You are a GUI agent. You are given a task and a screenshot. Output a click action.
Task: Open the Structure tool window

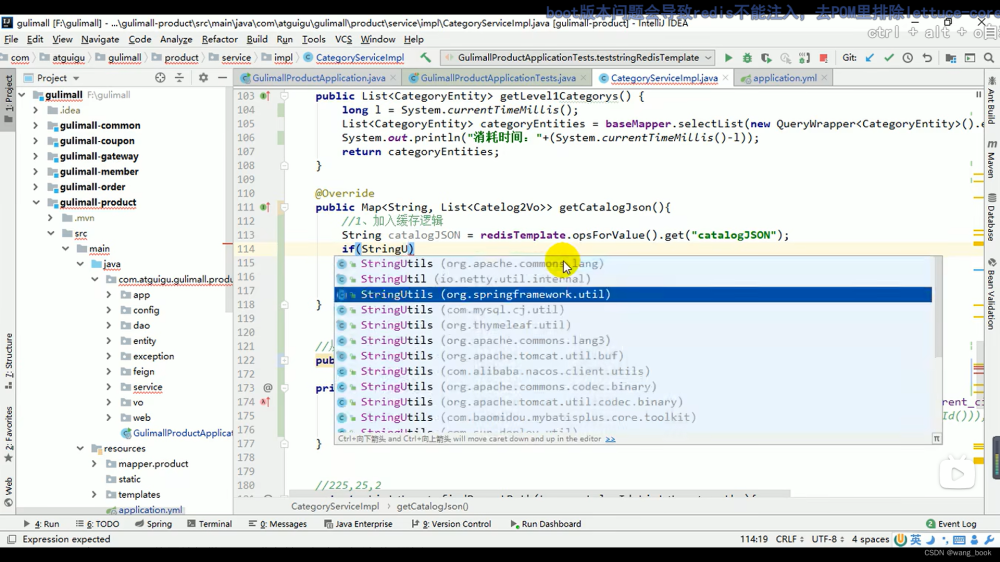(x=8, y=360)
